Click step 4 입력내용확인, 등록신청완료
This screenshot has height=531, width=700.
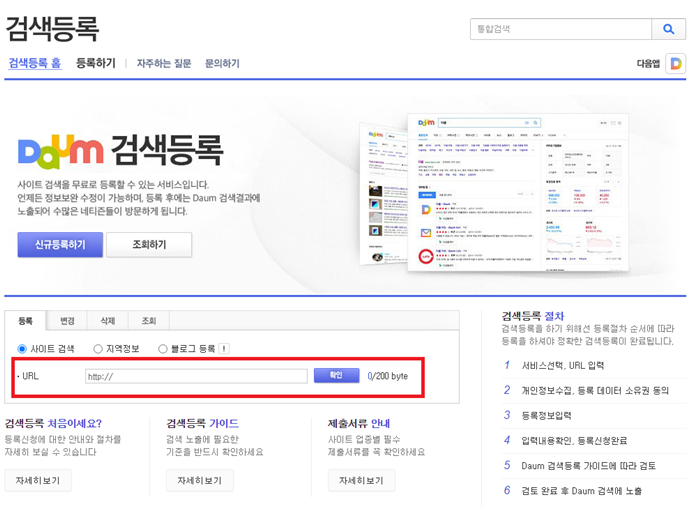point(574,440)
